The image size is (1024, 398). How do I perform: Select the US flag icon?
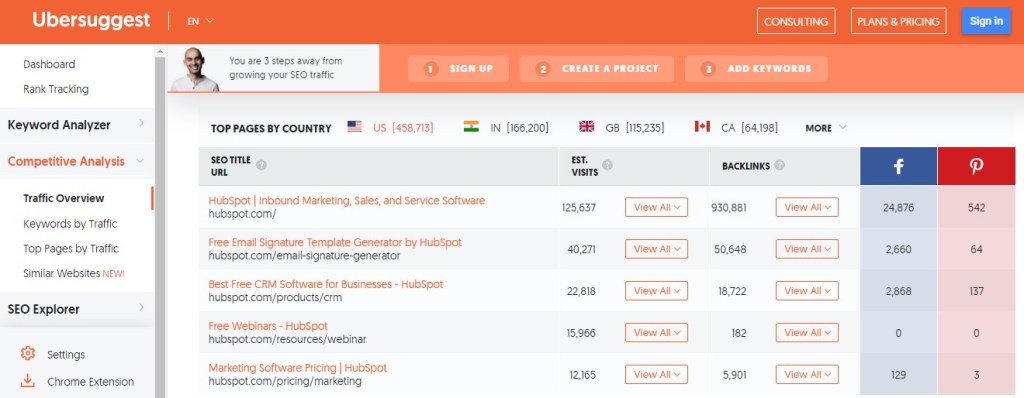[x=355, y=127]
